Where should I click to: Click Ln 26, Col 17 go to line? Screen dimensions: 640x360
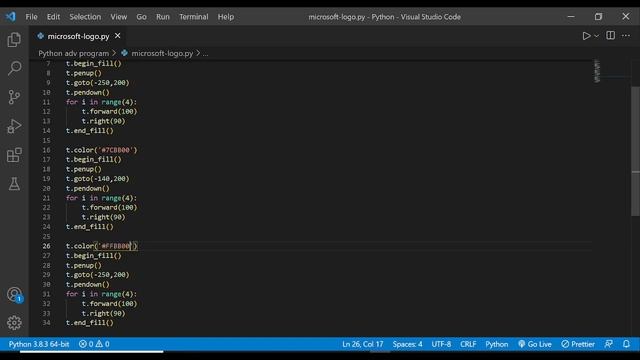(x=362, y=344)
